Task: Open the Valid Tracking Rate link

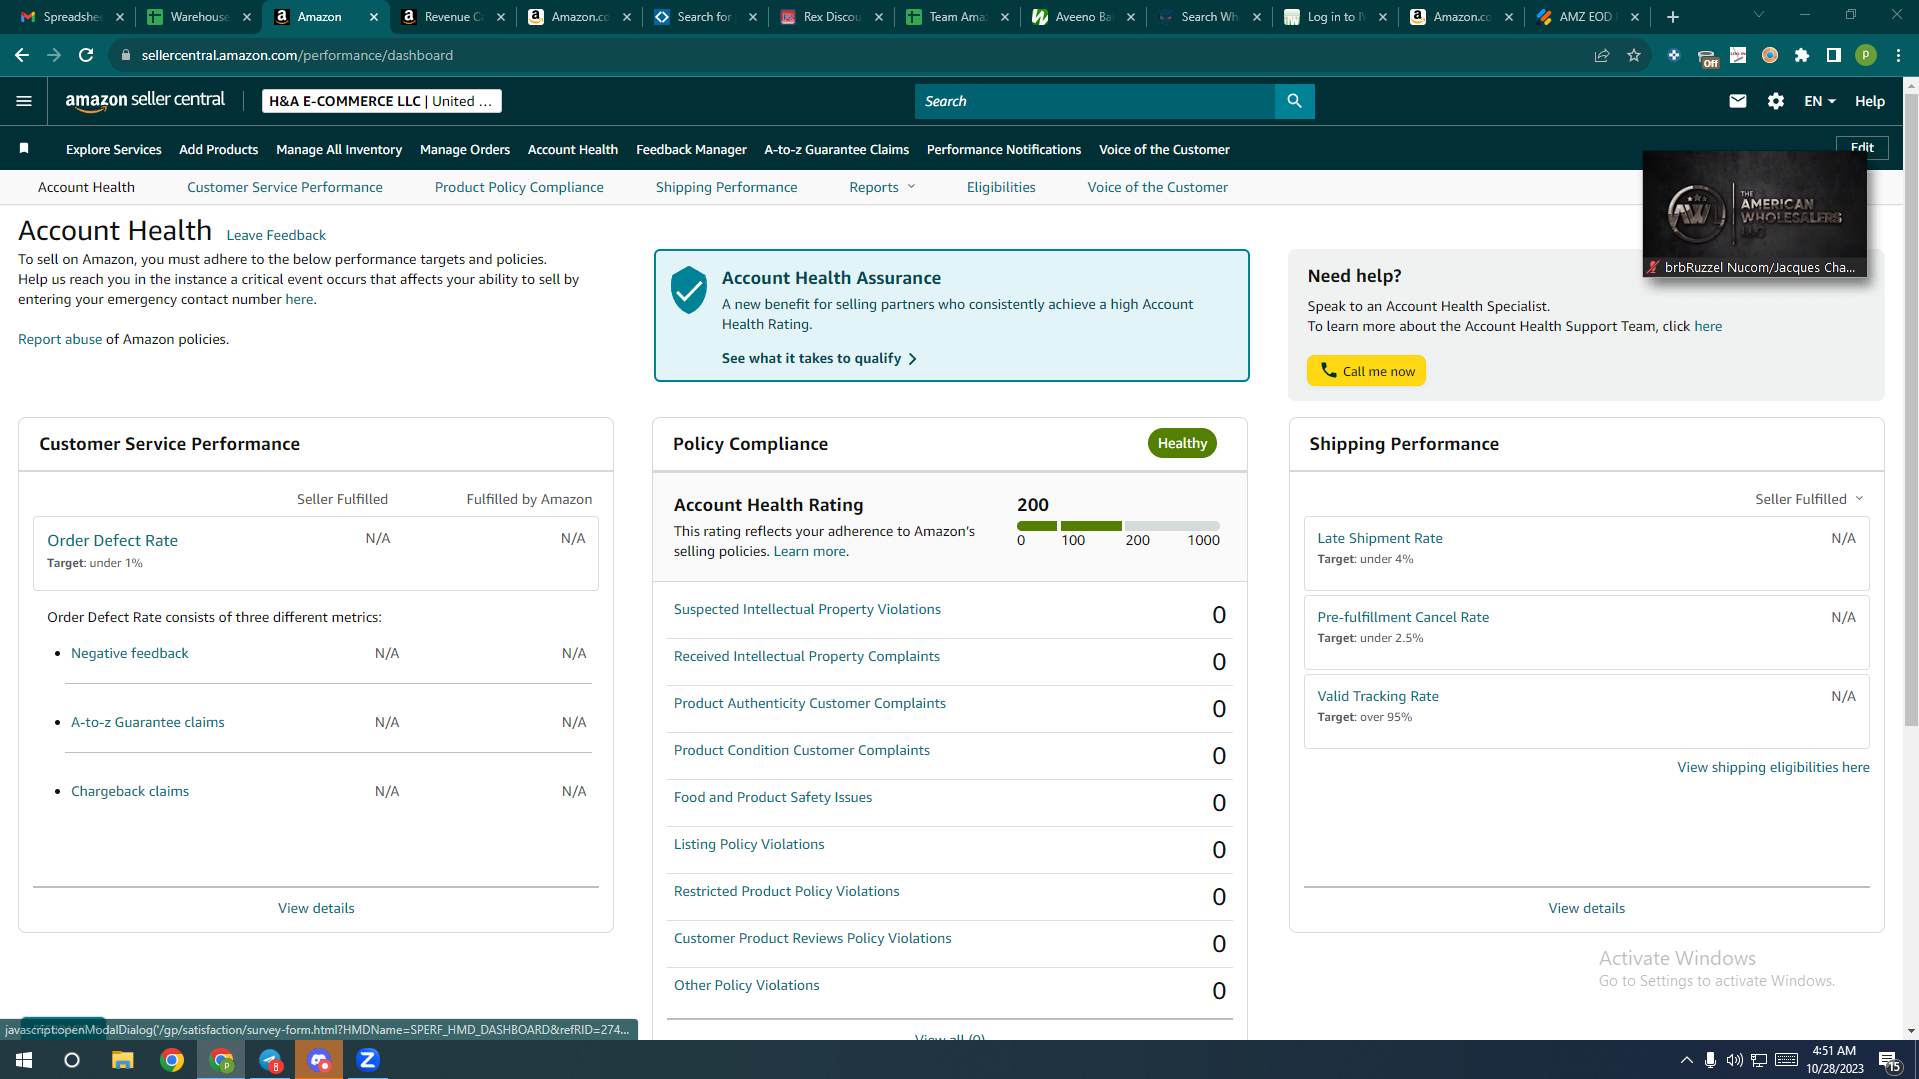Action: pos(1378,696)
